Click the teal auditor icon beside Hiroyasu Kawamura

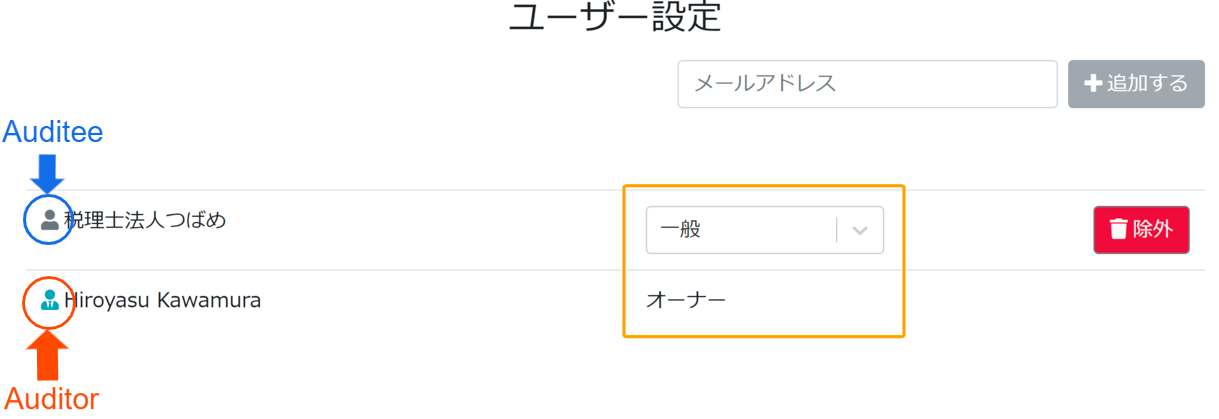(x=49, y=299)
